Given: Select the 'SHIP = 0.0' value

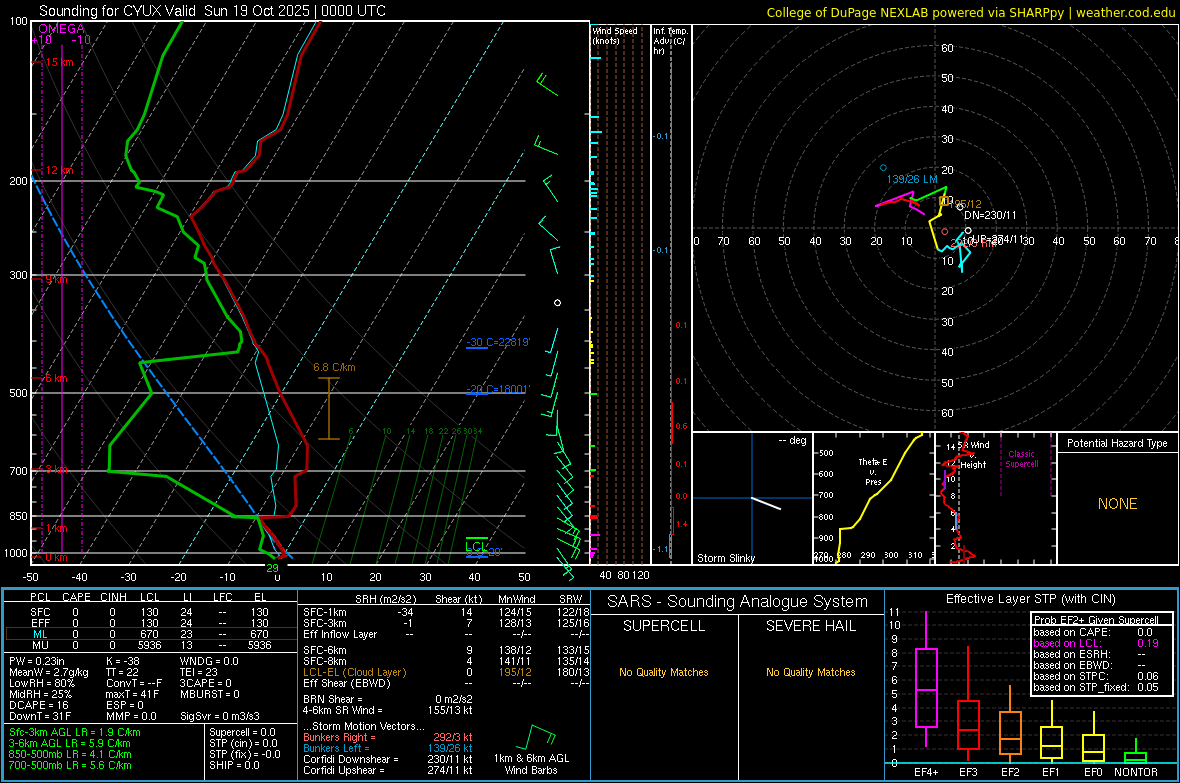Looking at the screenshot, I should [234, 765].
